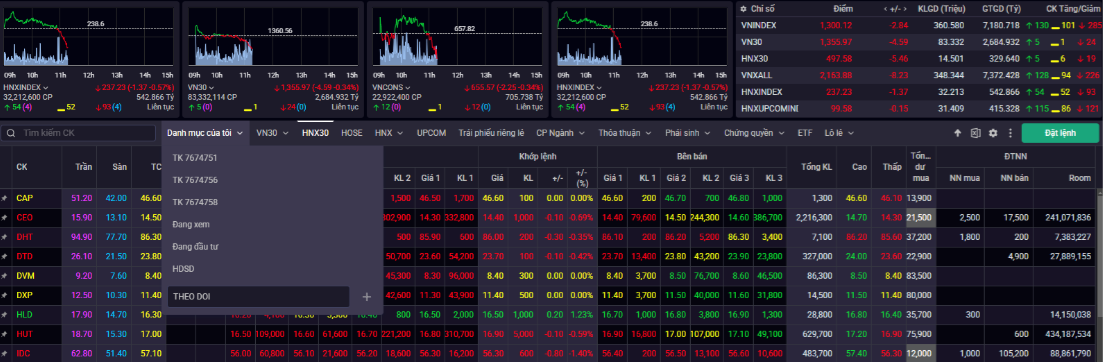Screen dimensions: 1103x362
Task: Expand the CP Ngành dropdown
Action: (559, 133)
